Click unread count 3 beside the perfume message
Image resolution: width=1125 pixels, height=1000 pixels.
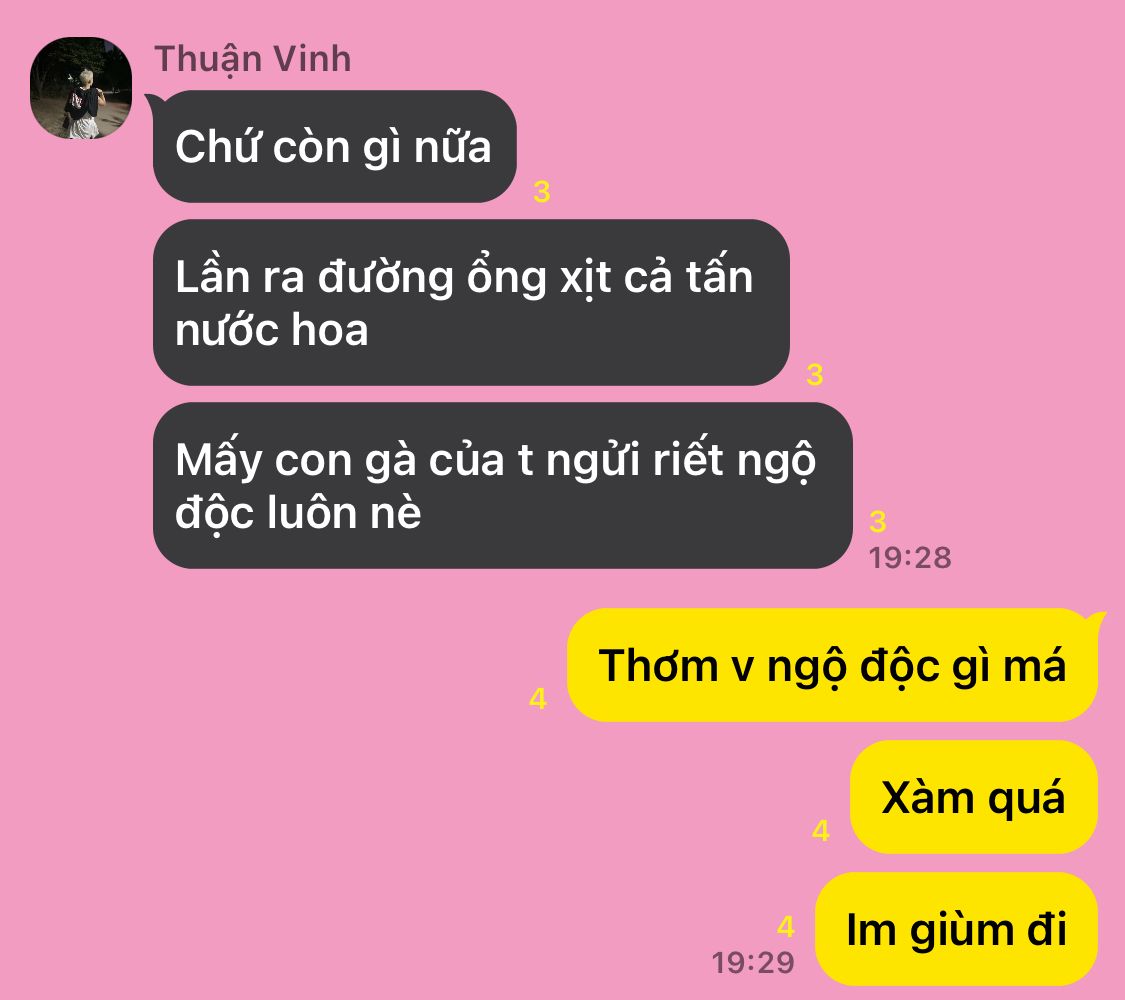click(x=814, y=374)
